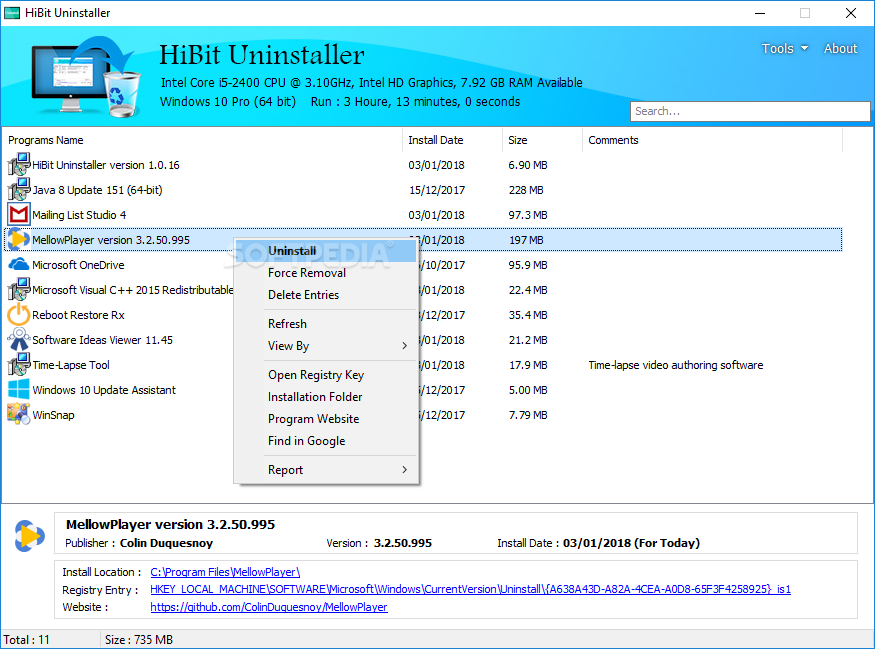Click the WinSnap icon
This screenshot has width=875, height=649.
(x=18, y=414)
